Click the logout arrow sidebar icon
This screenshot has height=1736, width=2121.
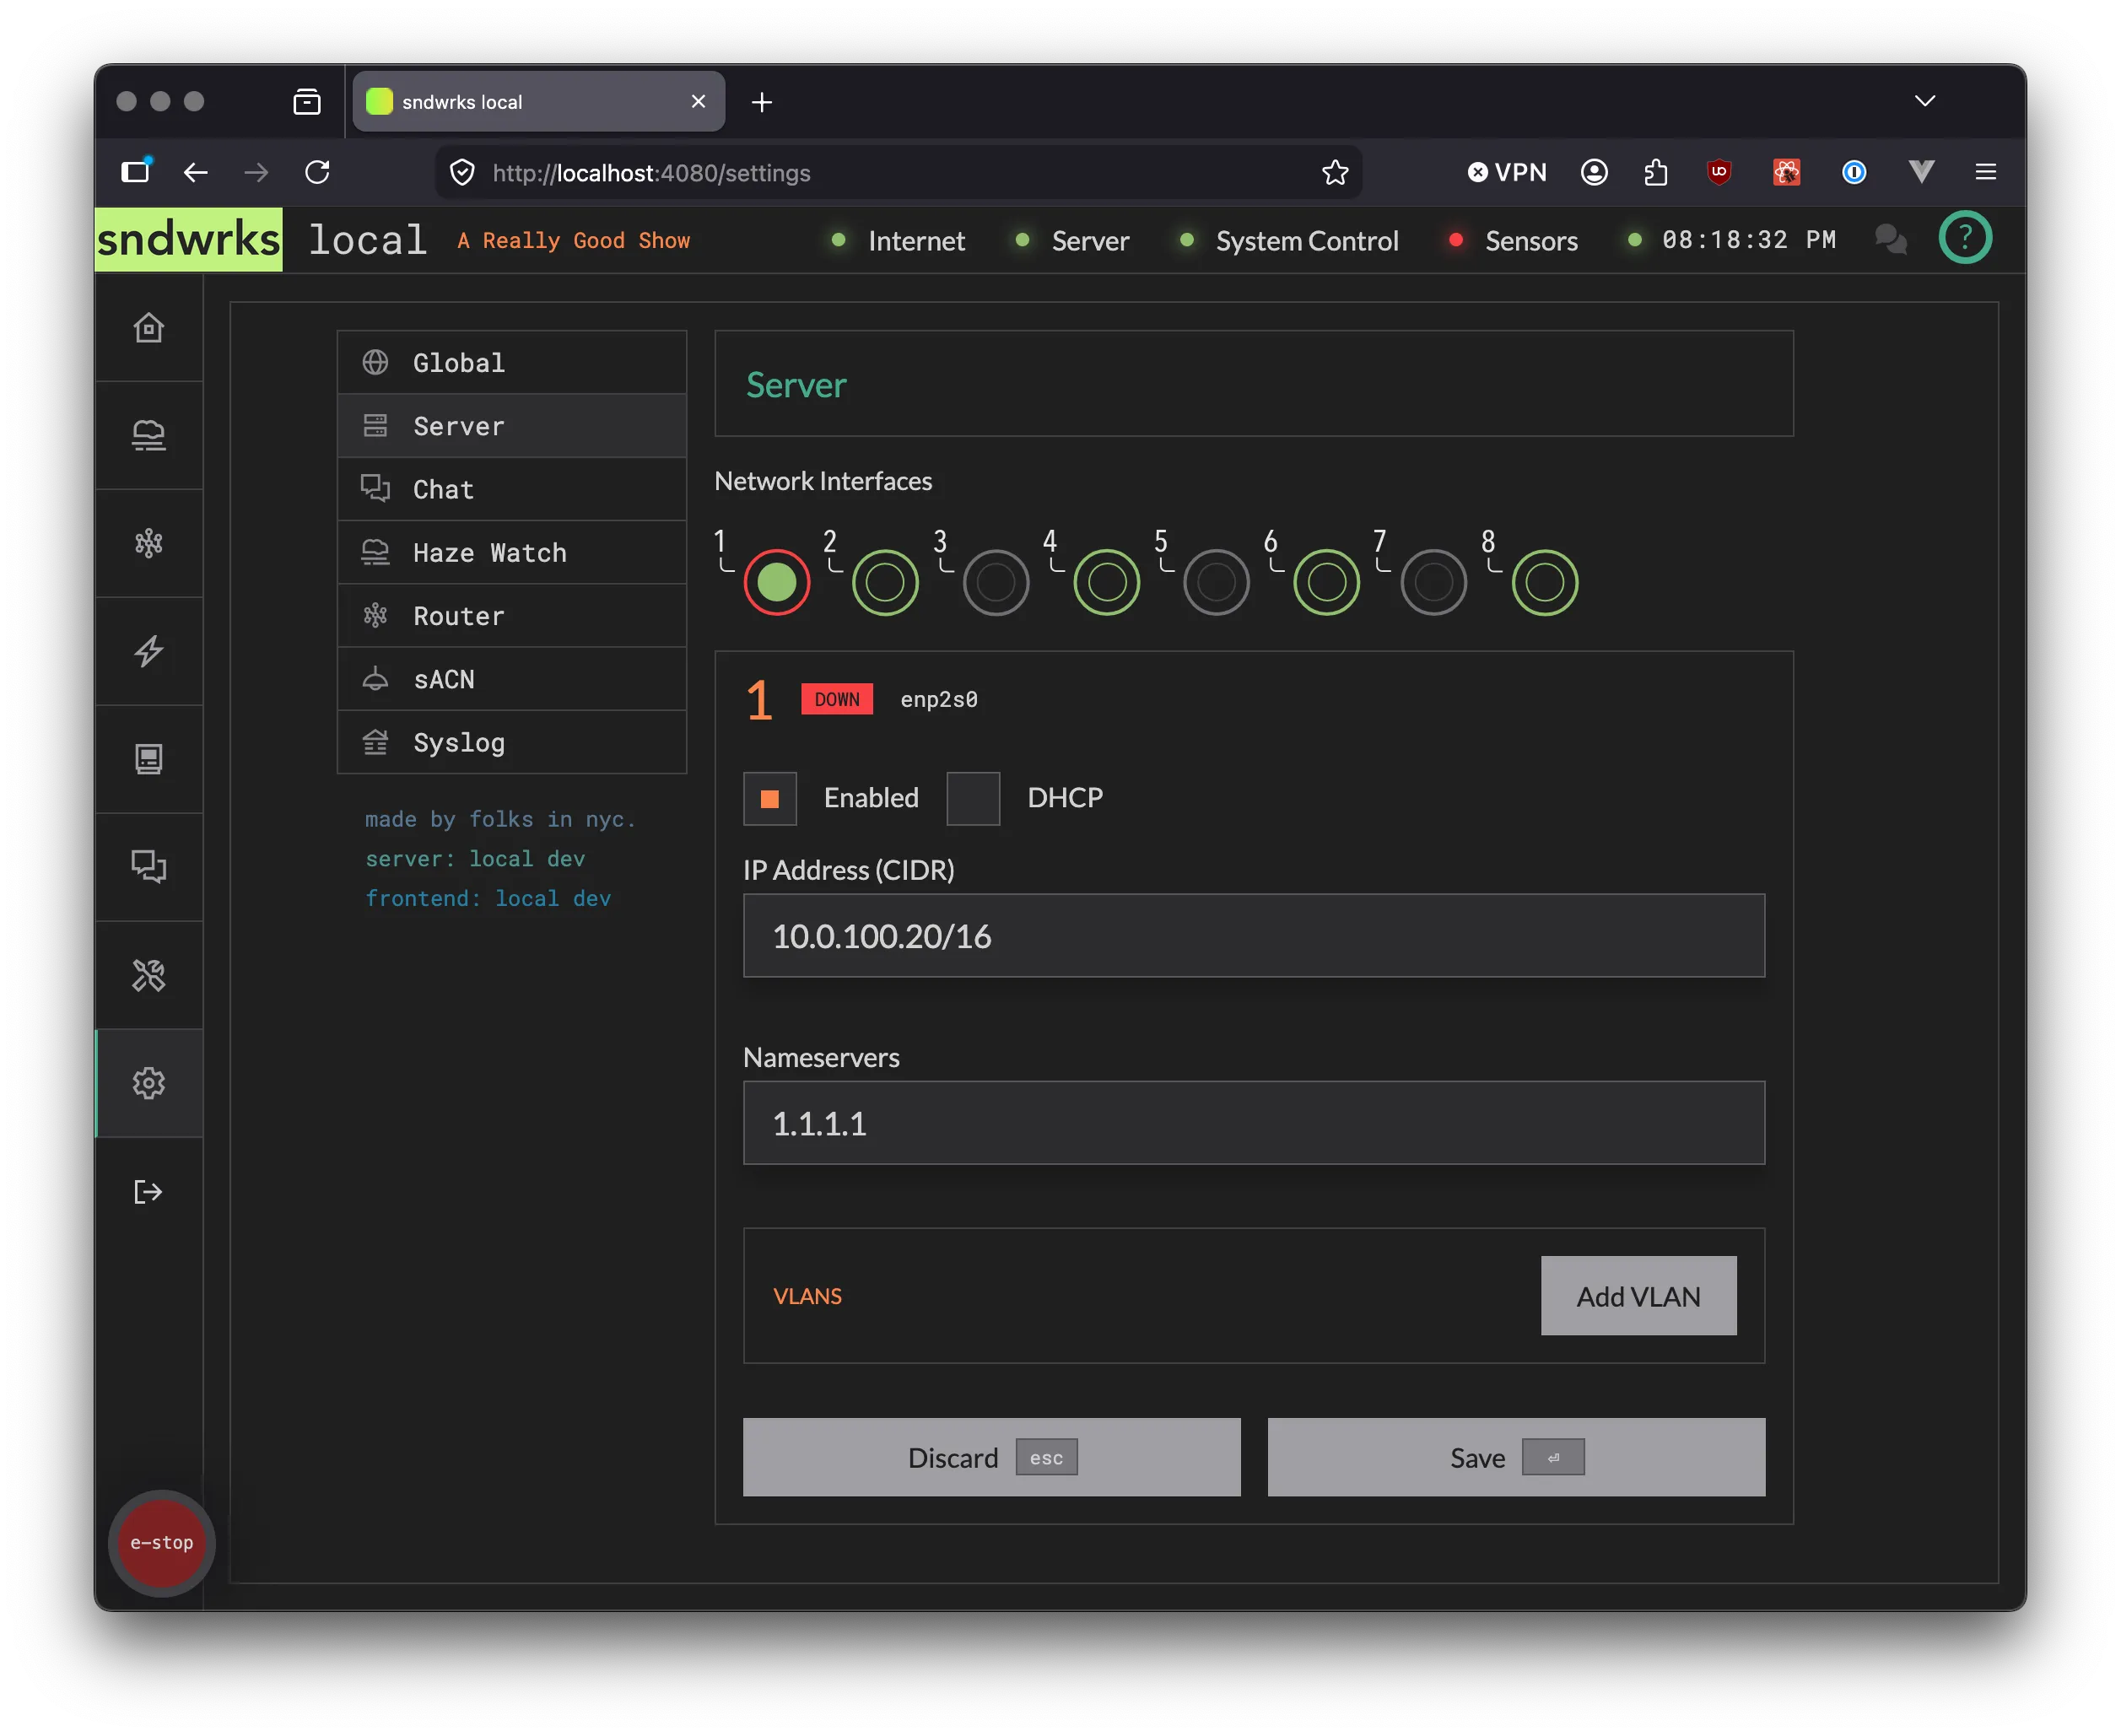[149, 1191]
